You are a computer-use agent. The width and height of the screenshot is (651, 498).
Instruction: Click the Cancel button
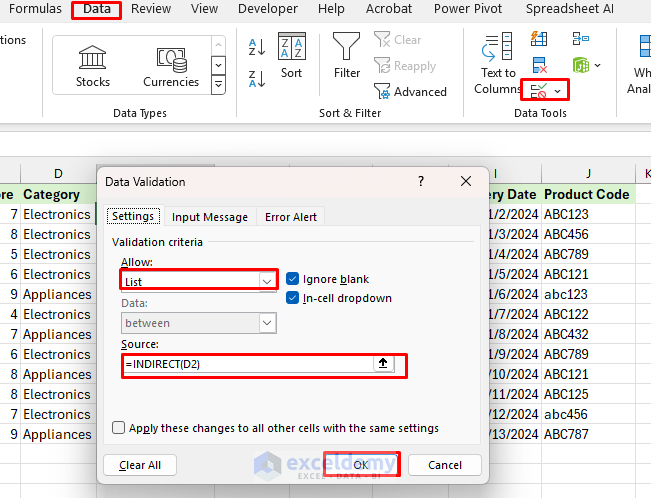click(445, 465)
